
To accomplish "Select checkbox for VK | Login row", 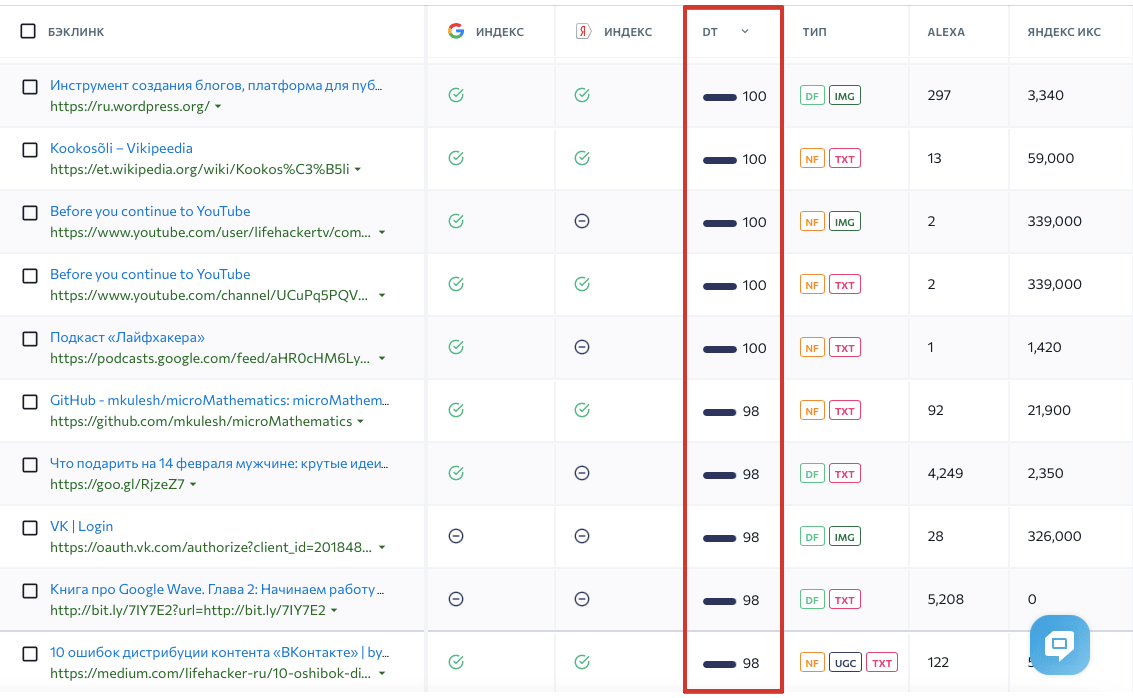I will pos(30,527).
